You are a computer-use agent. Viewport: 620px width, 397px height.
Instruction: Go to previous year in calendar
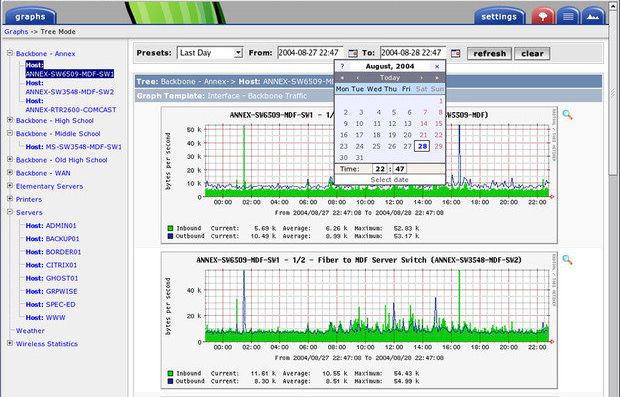(x=342, y=78)
